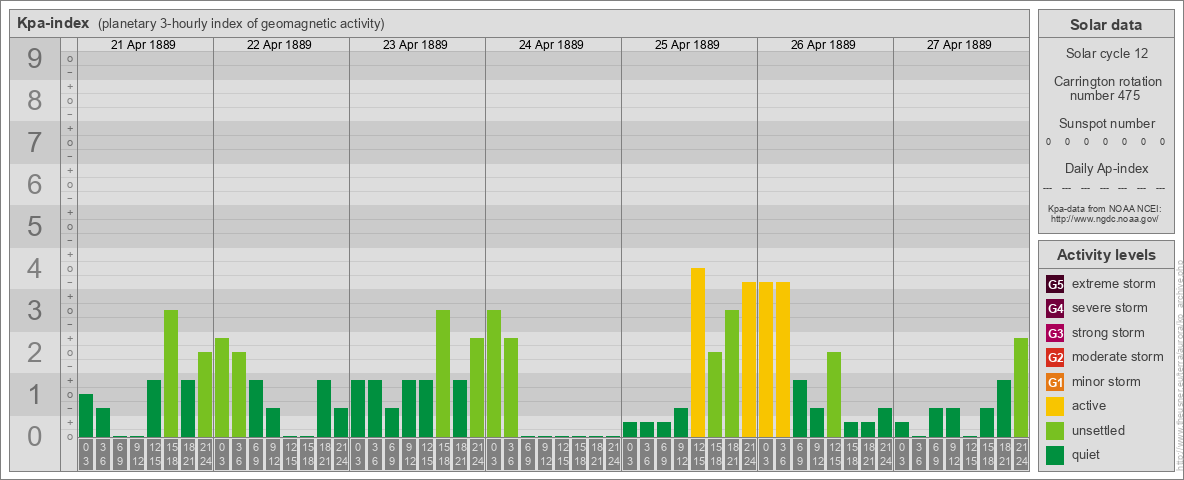Click the light green bar on 24 Apr 0-3
This screenshot has height=480, width=1184.
(x=494, y=374)
